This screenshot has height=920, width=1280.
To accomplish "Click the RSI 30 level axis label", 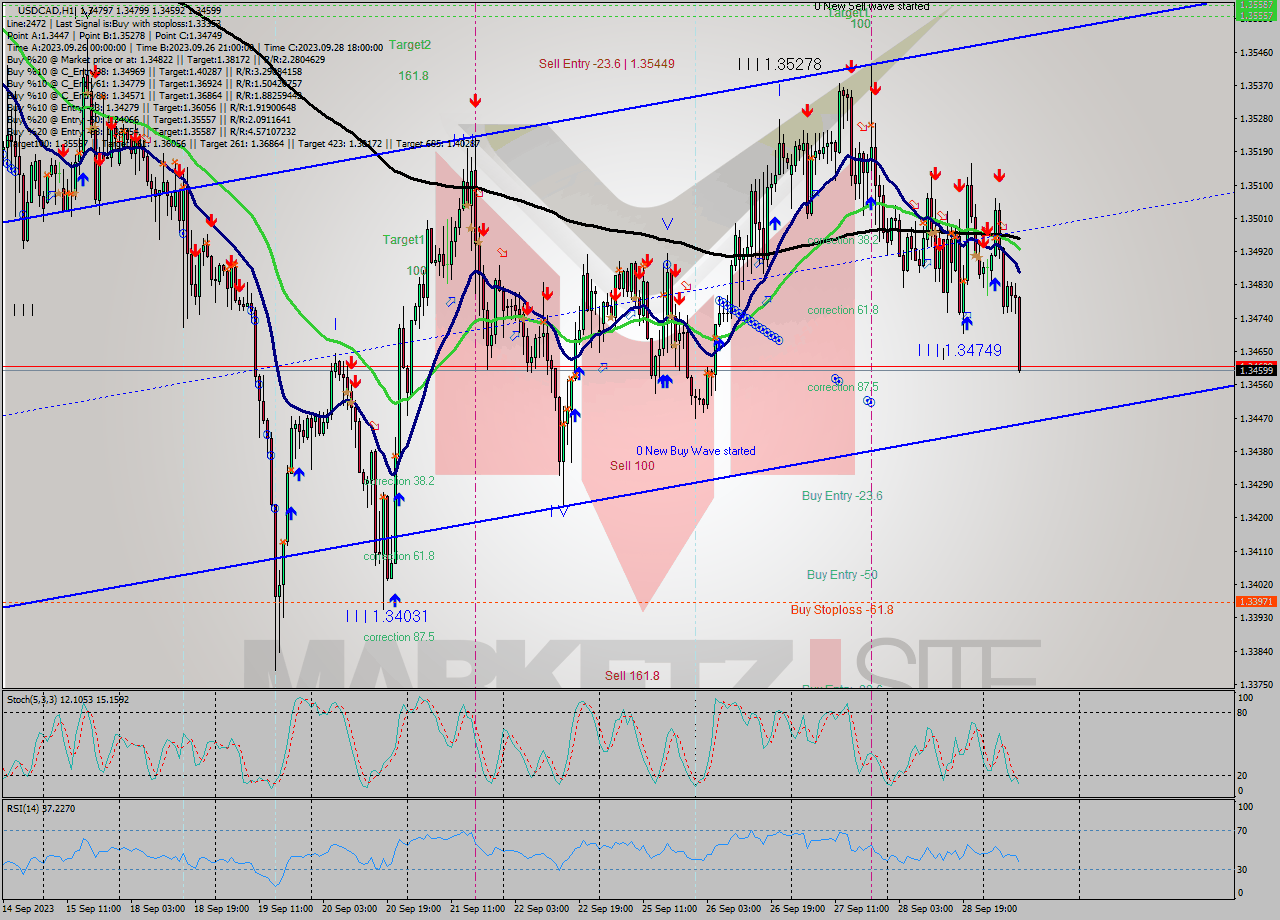I will 1243,868.
